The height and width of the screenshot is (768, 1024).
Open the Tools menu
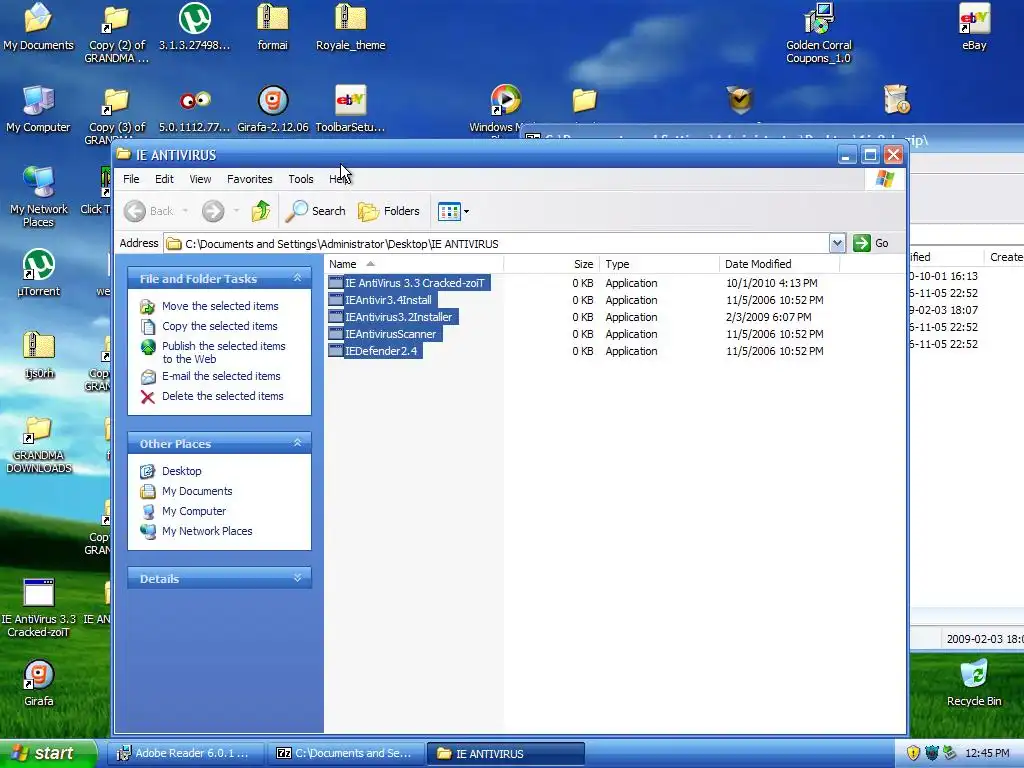pos(300,179)
